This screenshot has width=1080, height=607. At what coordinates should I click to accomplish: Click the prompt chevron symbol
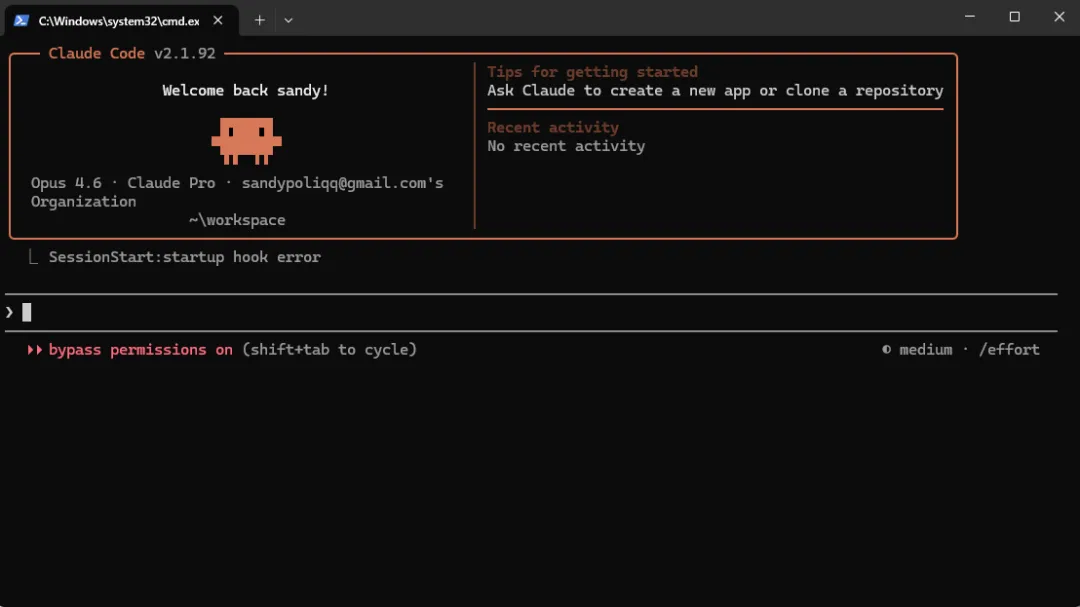click(10, 313)
